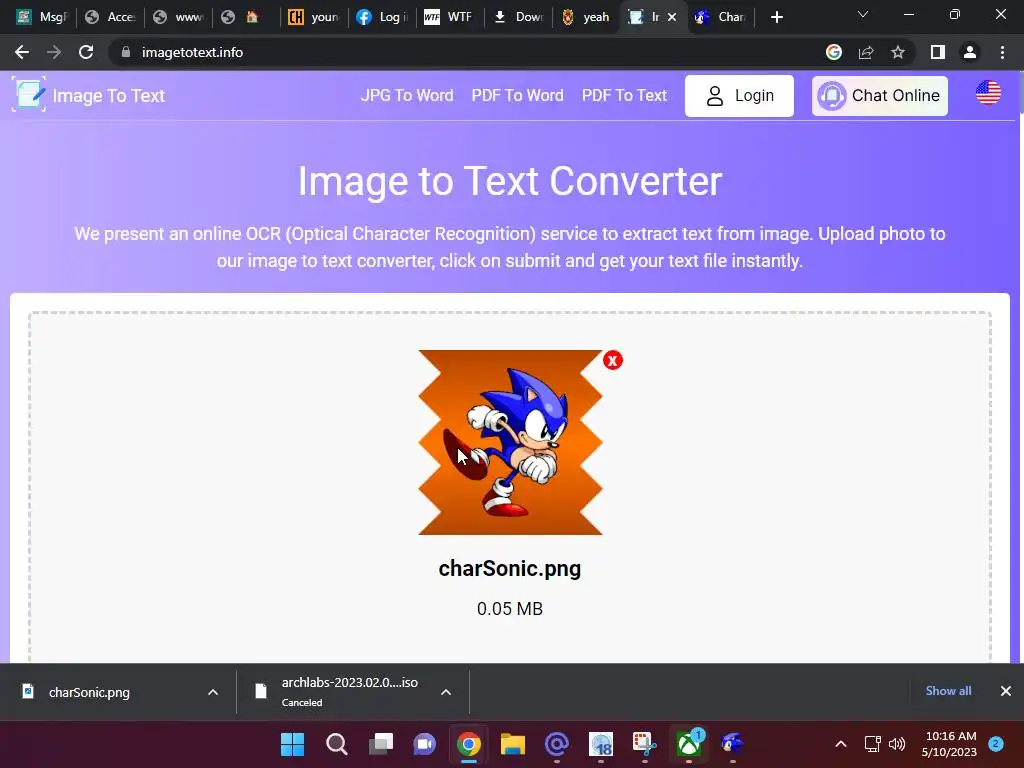Click the 0.05 MB file size text

coord(509,609)
